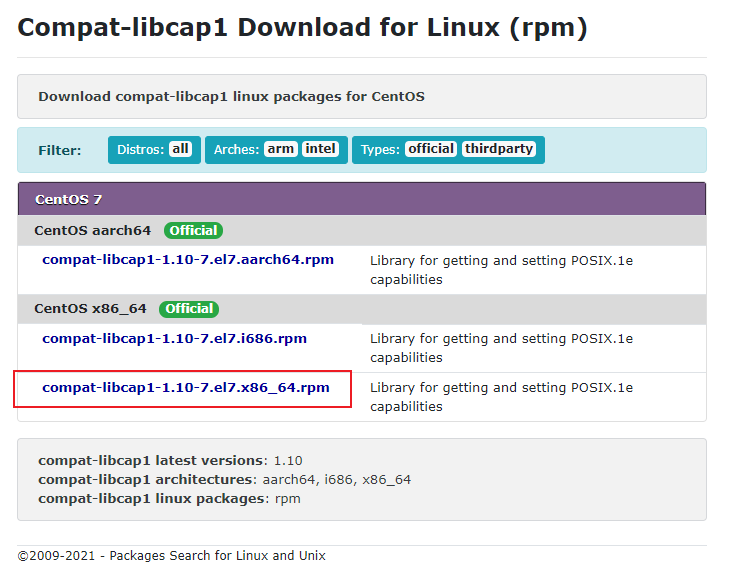
Task: Filter architectures by intel
Action: coord(320,149)
